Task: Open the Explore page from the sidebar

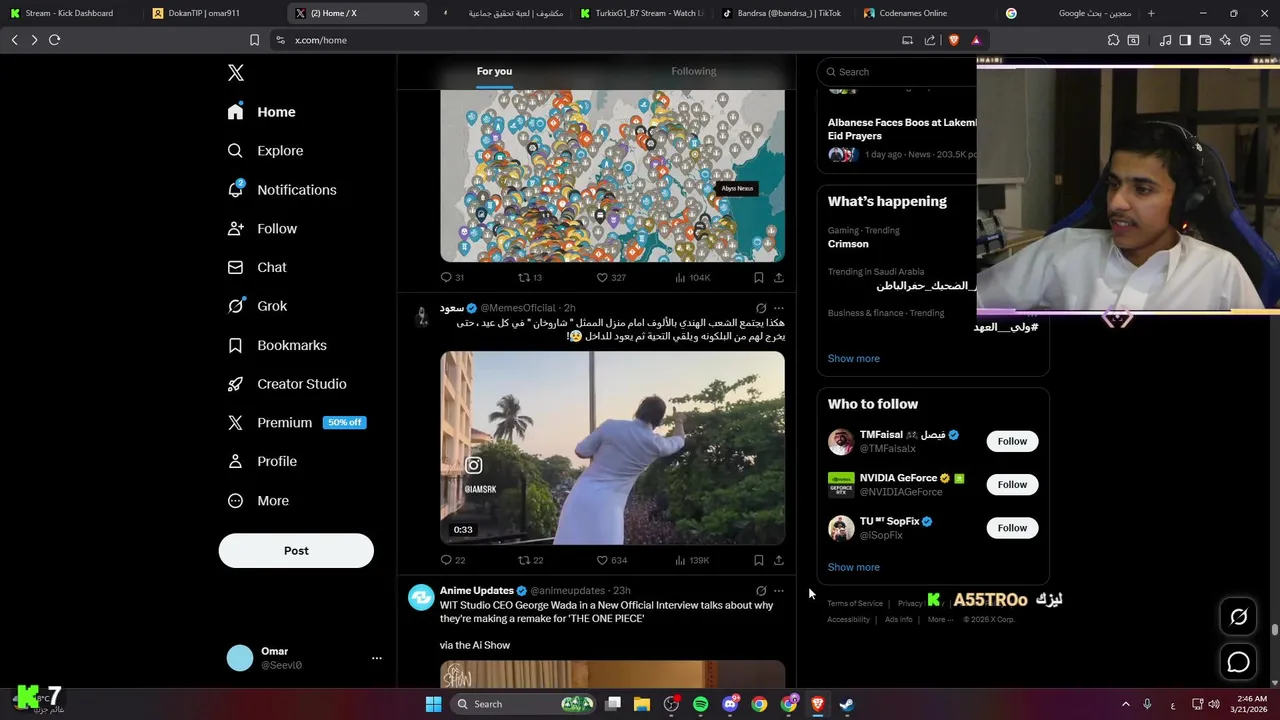Action: tap(266, 151)
